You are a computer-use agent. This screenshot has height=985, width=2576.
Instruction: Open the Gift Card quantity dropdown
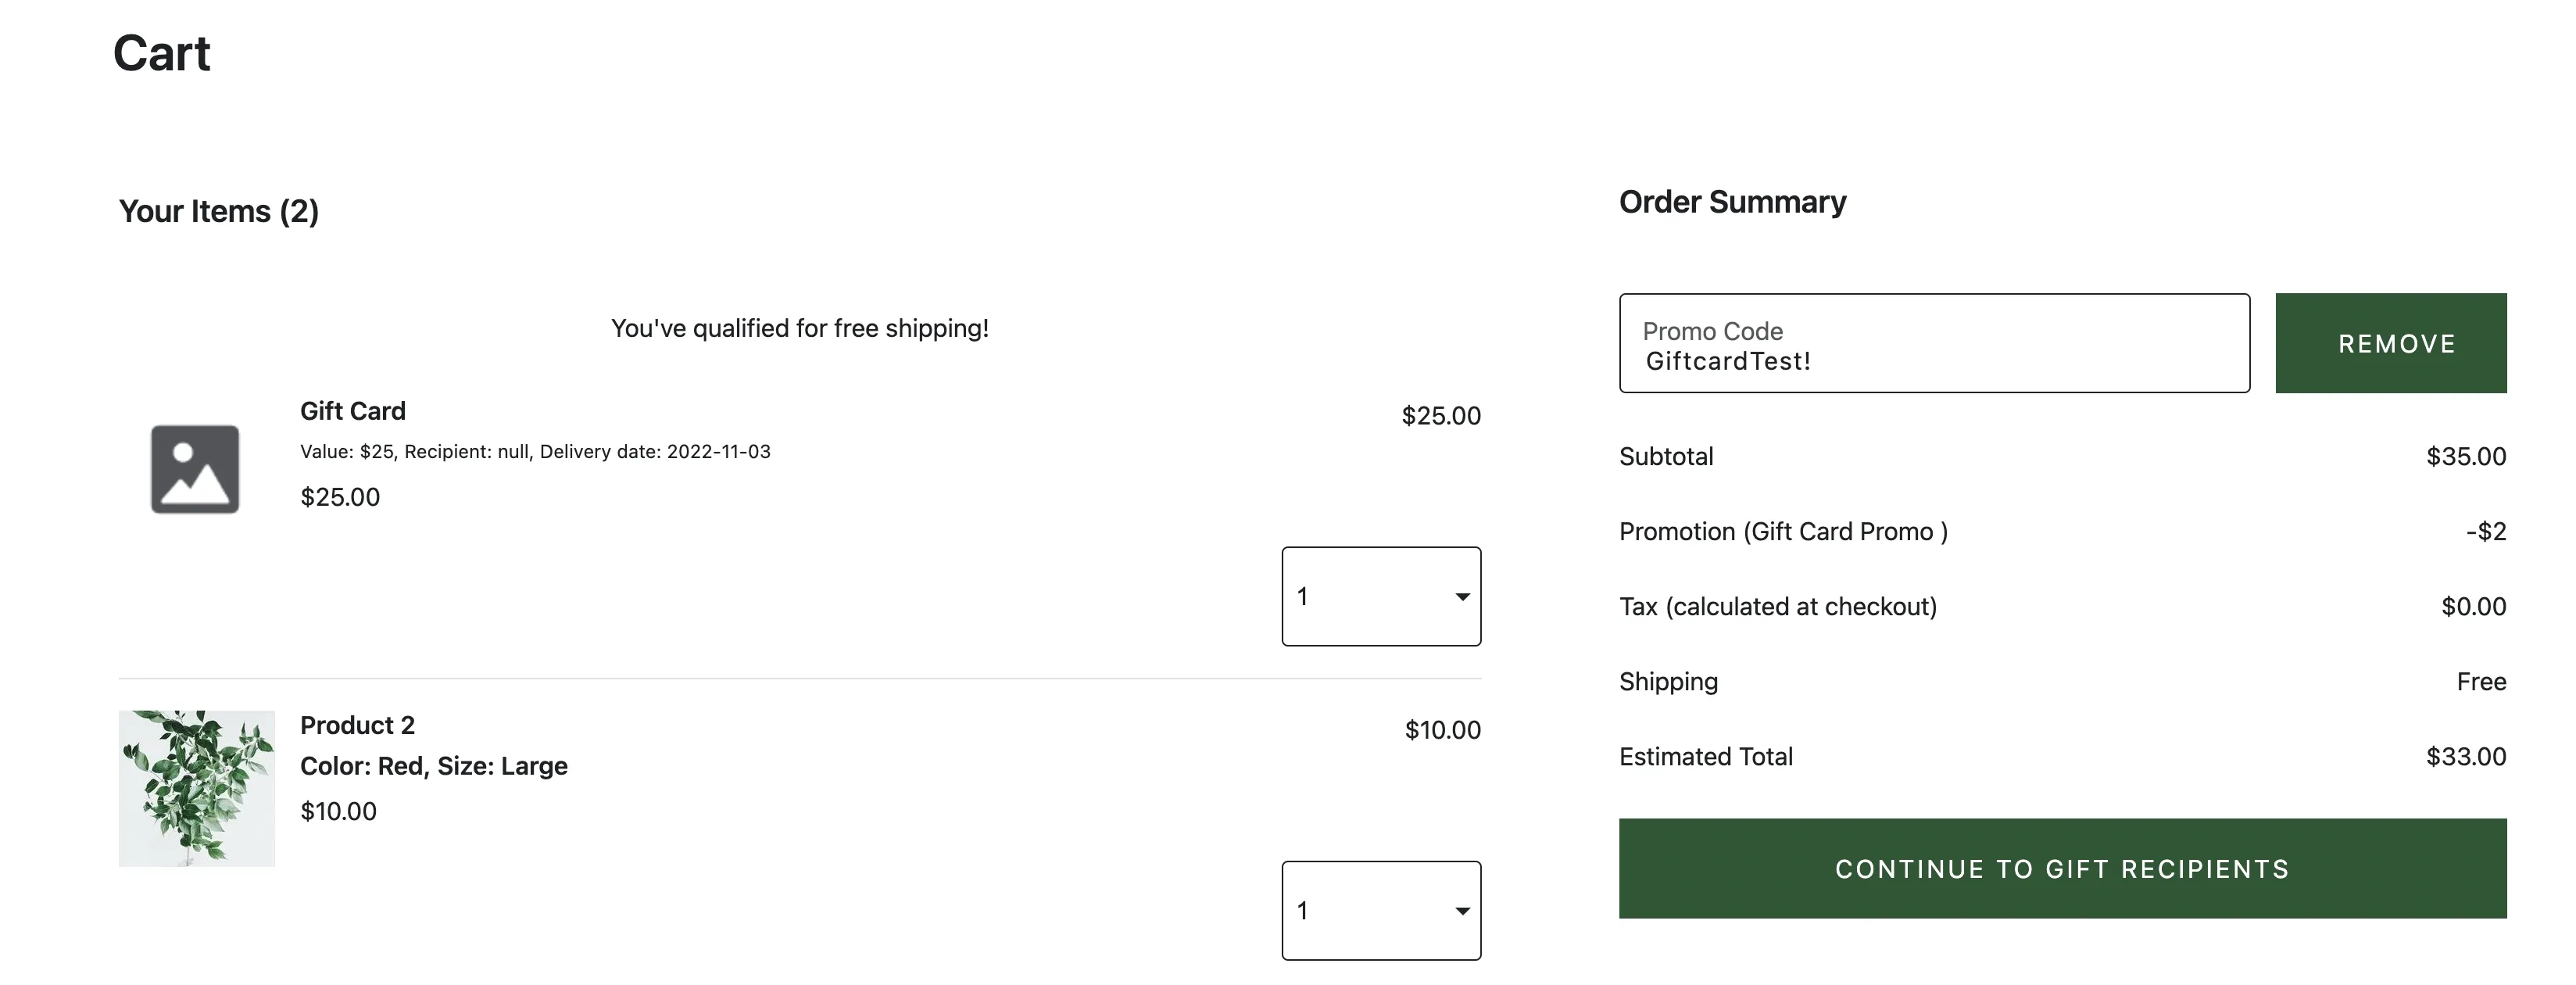(x=1381, y=596)
